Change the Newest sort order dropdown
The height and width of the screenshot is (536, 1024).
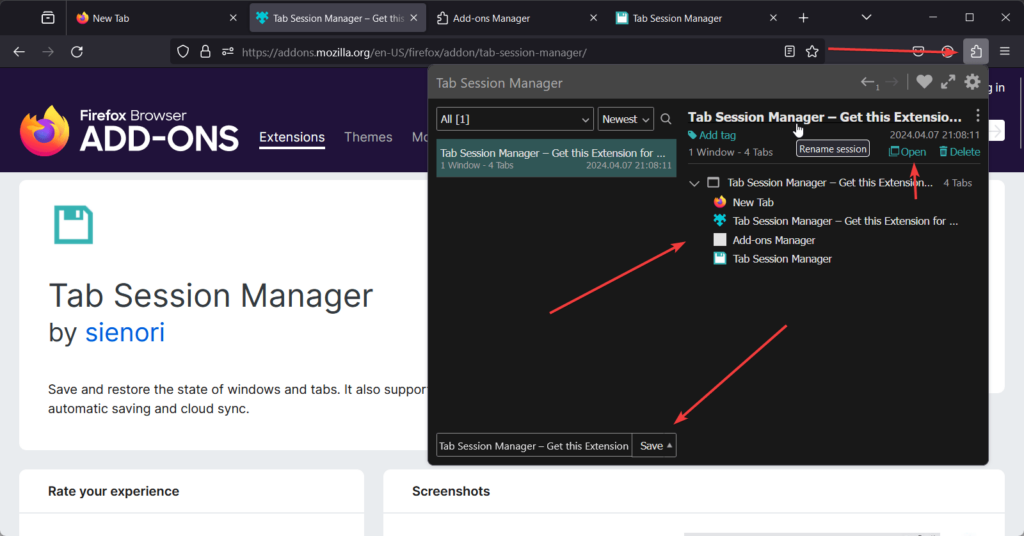[626, 119]
